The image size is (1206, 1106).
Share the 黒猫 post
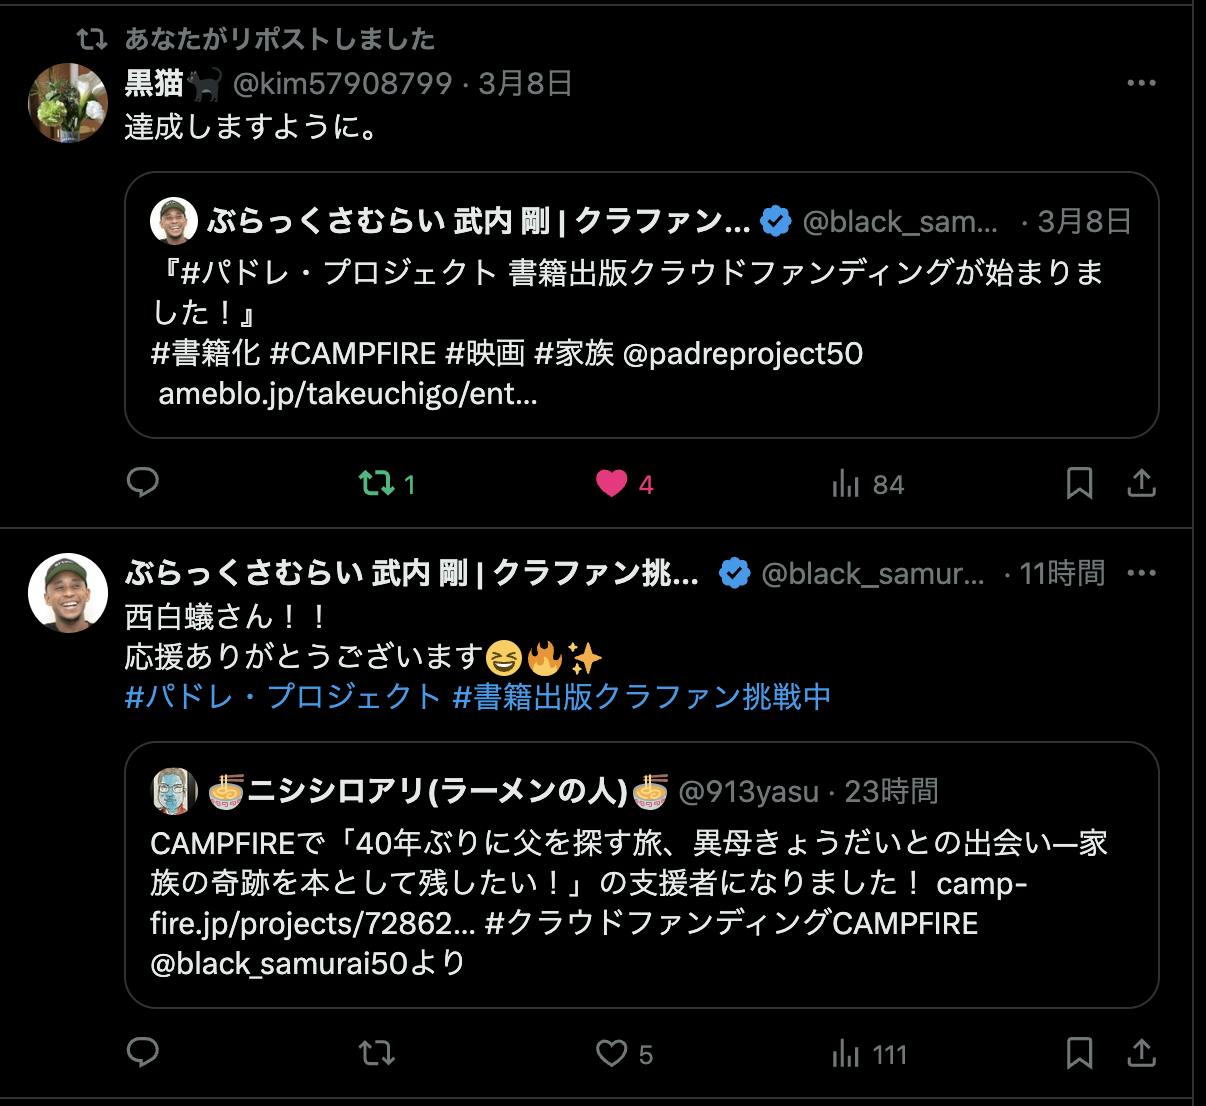click(x=1141, y=484)
